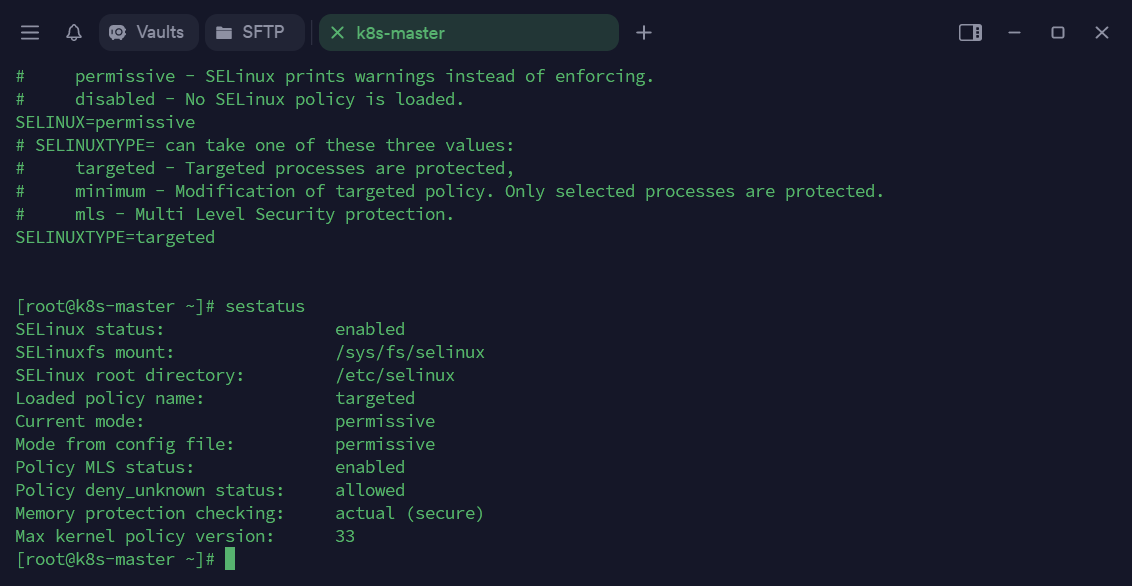Maximize the terminal window
1132x586 pixels.
(x=1058, y=33)
